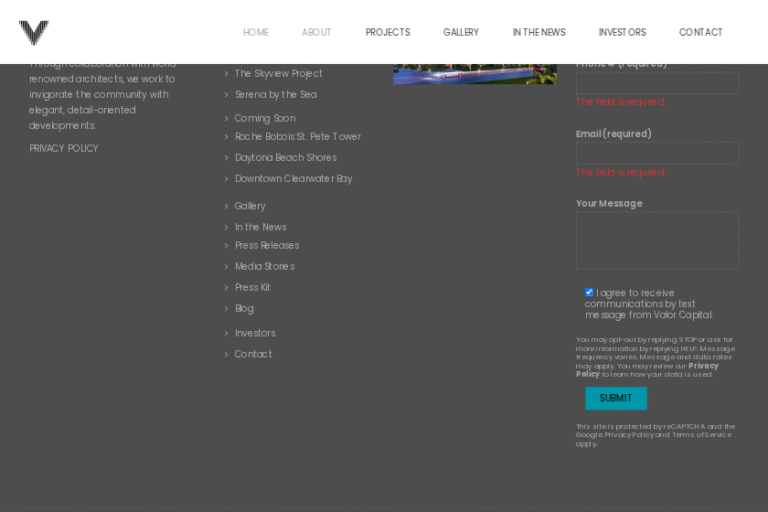This screenshot has width=768, height=512.
Task: Open the Home menu item
Action: (x=255, y=33)
